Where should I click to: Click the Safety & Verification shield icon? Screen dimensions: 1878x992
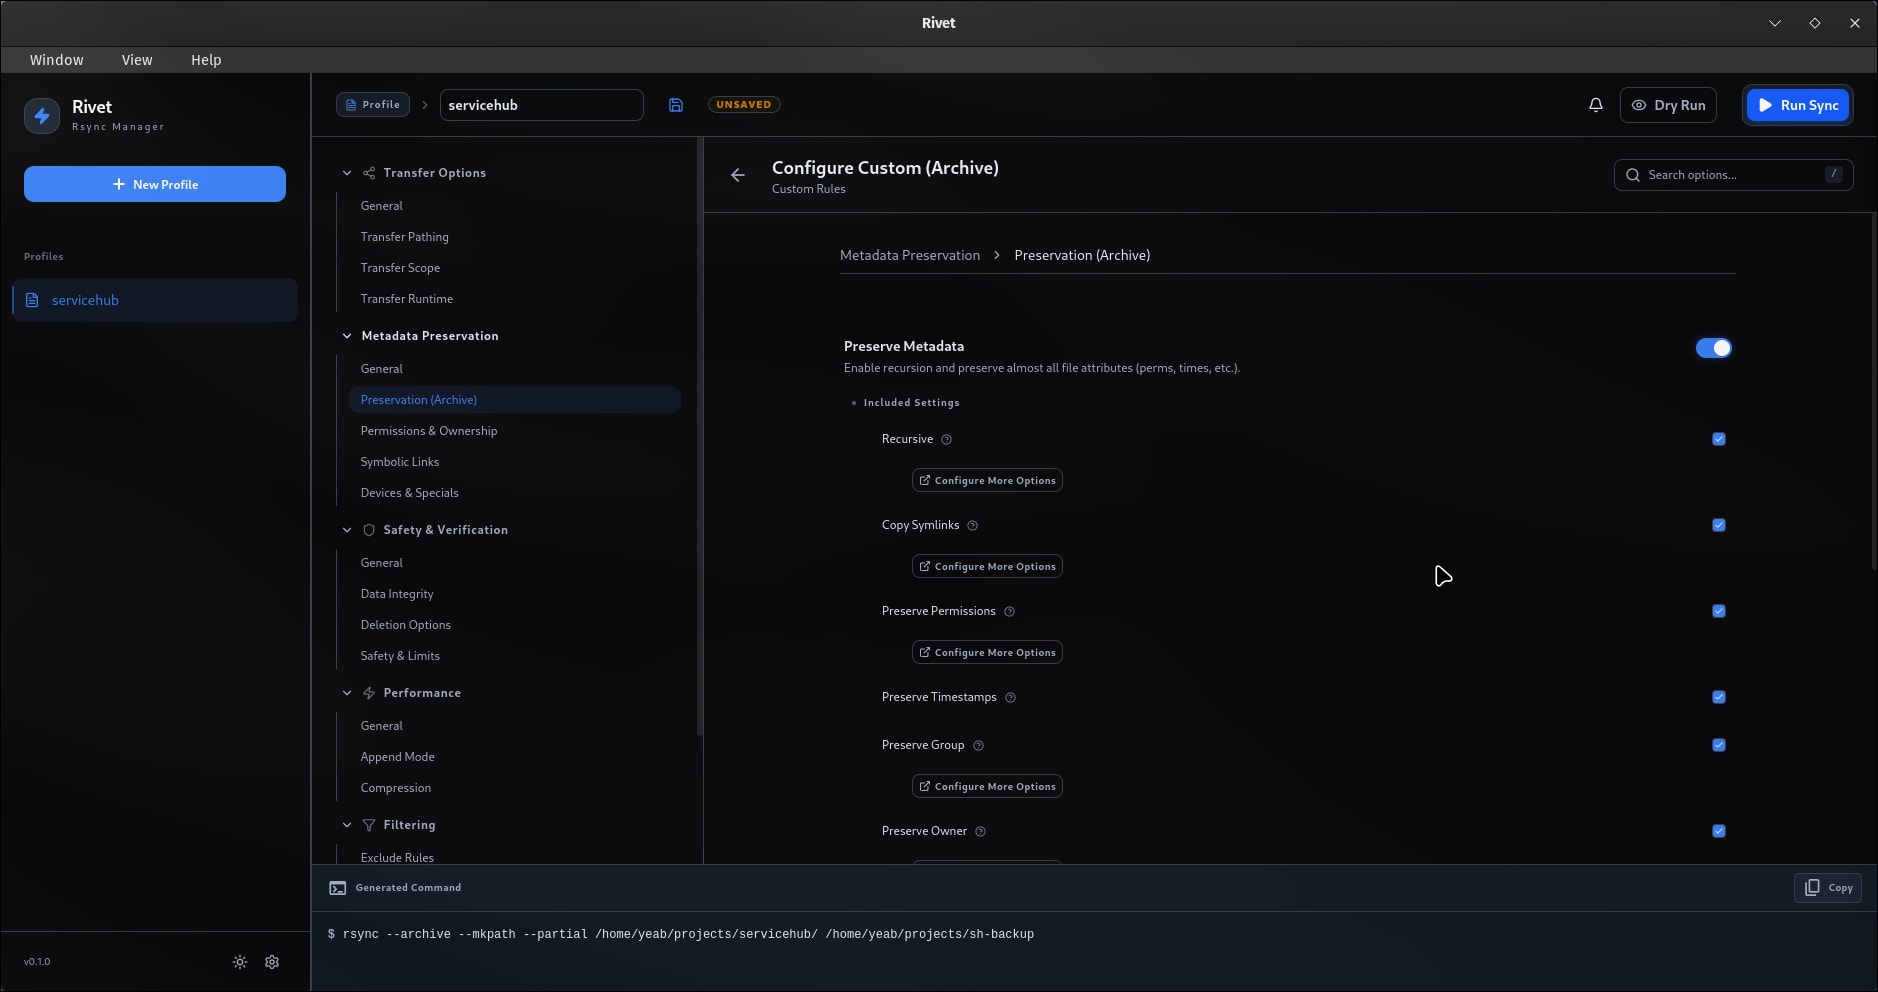[369, 530]
